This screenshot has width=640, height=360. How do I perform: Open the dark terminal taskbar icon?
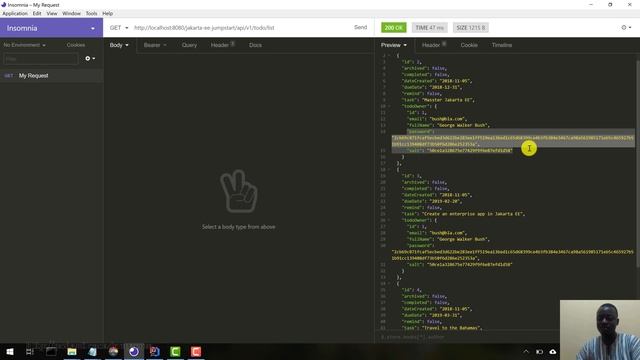click(51, 351)
